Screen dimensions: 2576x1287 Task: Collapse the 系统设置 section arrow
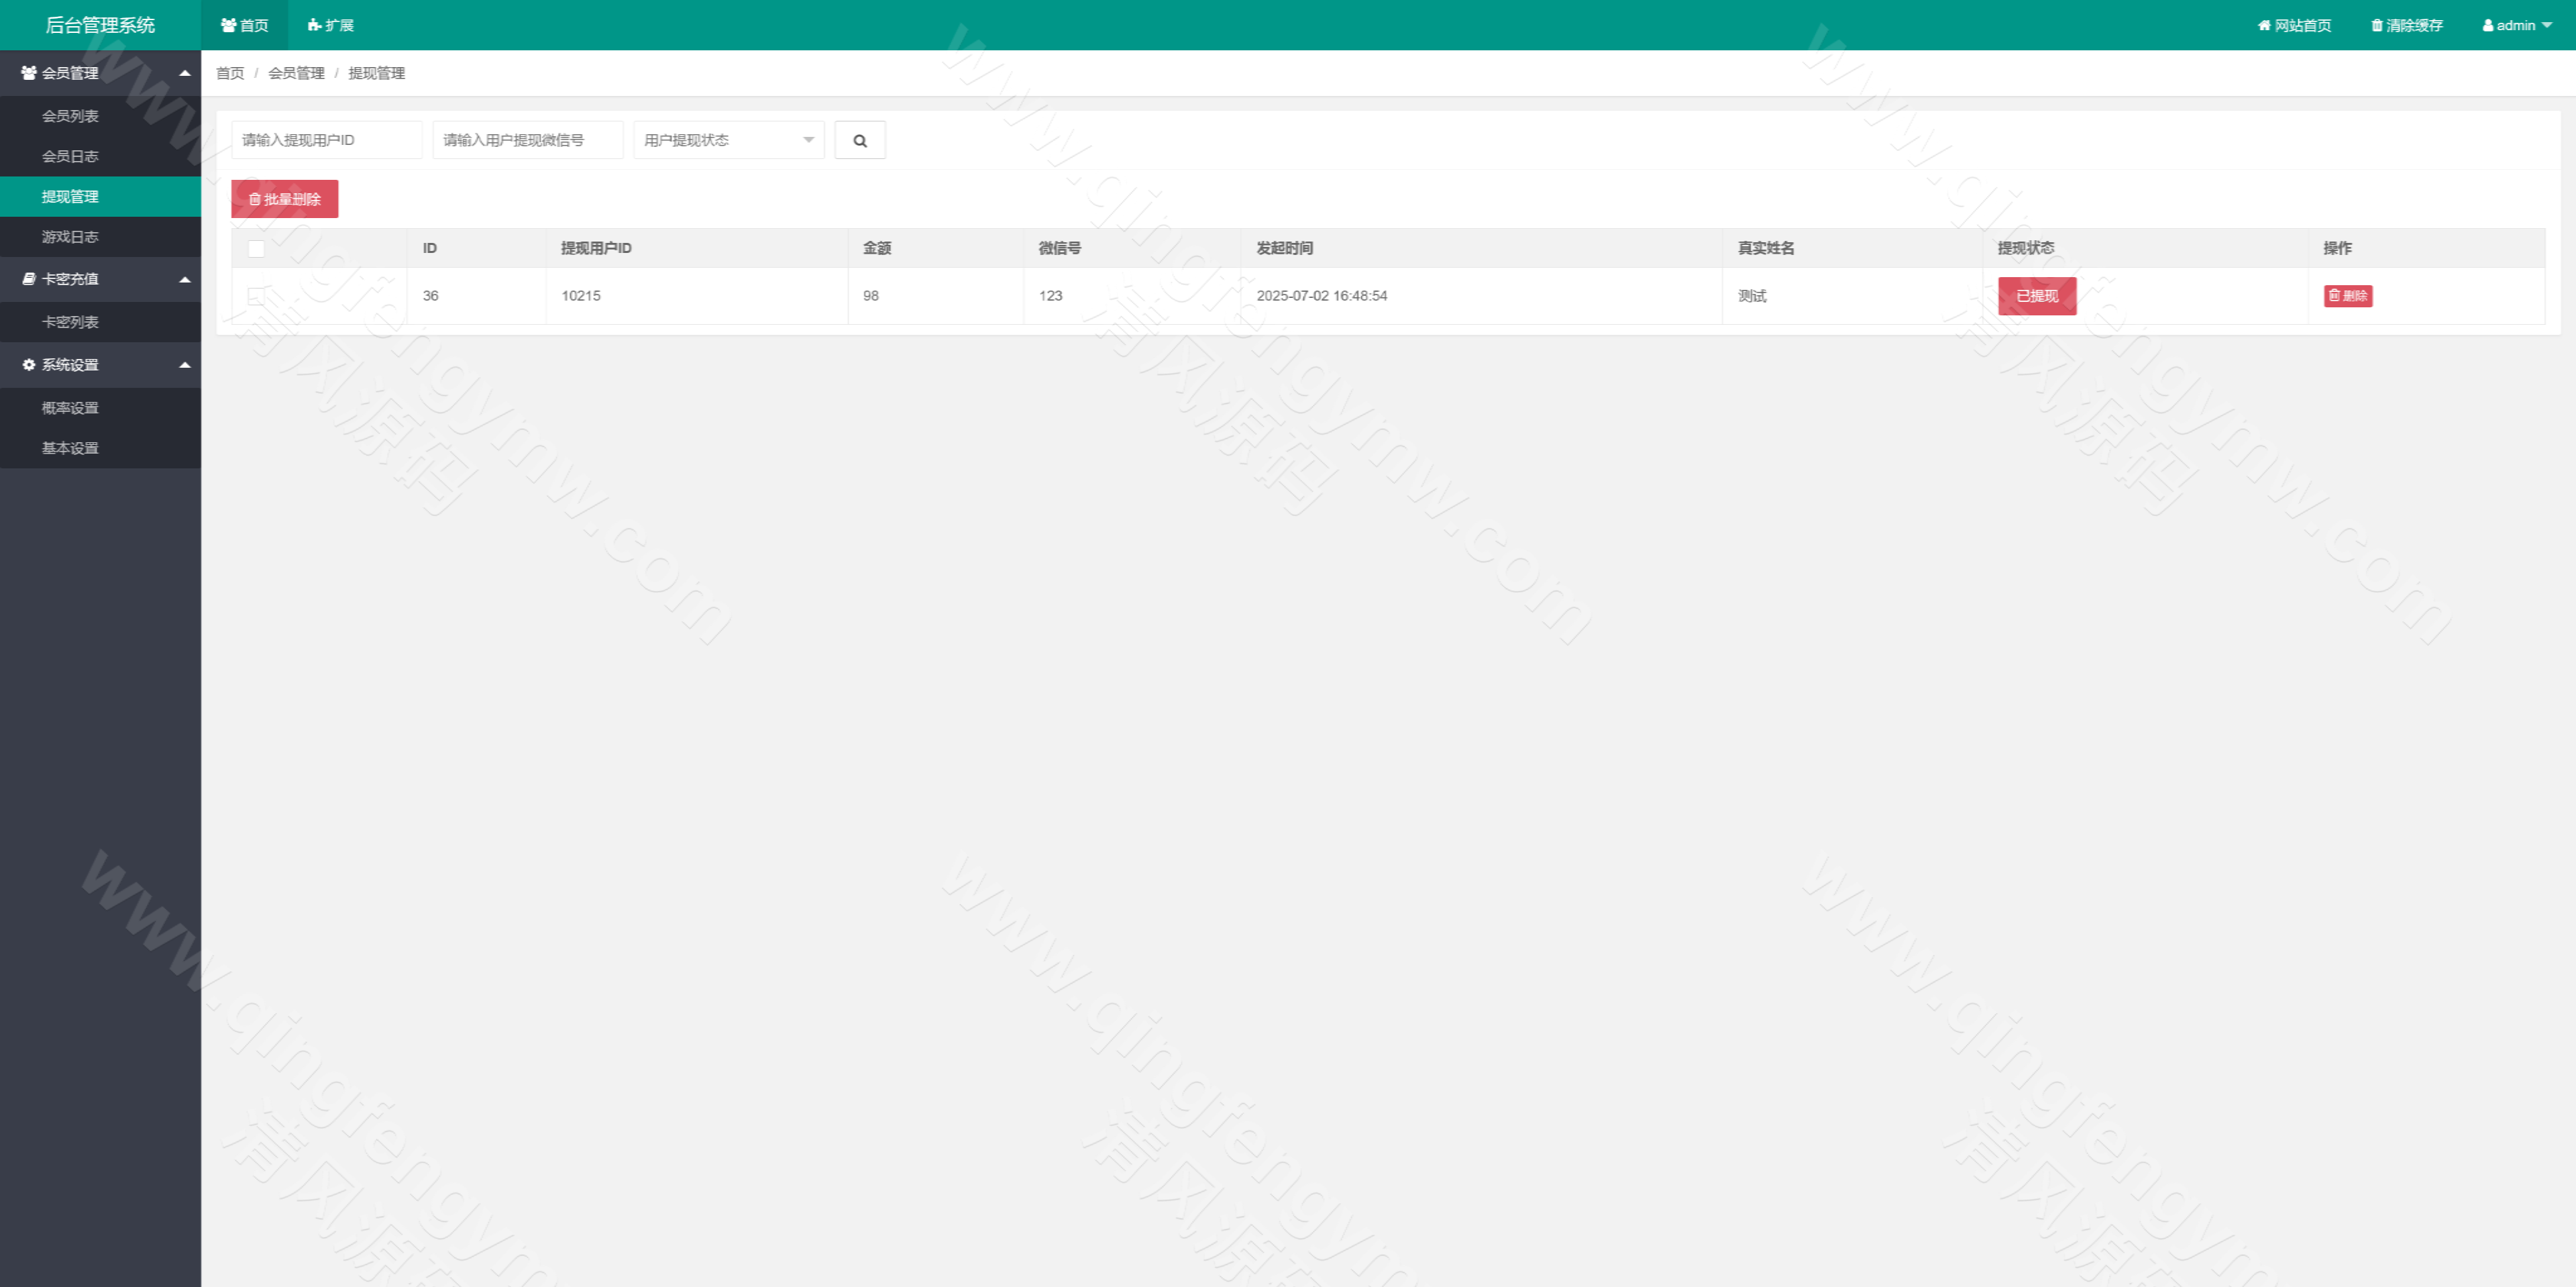click(185, 365)
